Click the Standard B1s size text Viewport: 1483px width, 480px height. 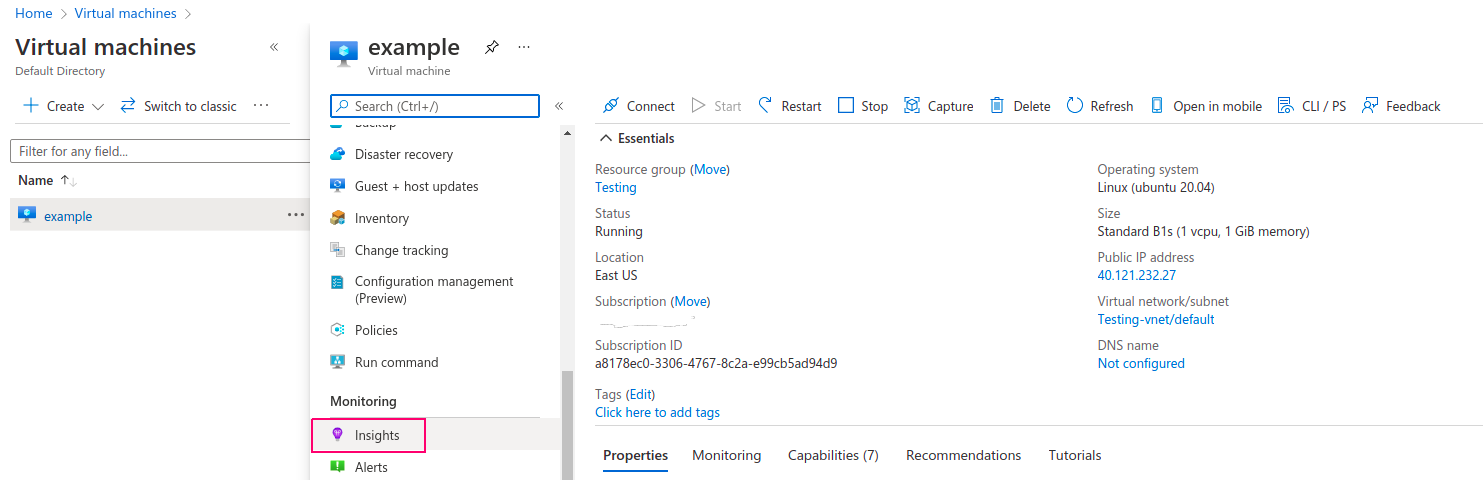[x=1203, y=231]
